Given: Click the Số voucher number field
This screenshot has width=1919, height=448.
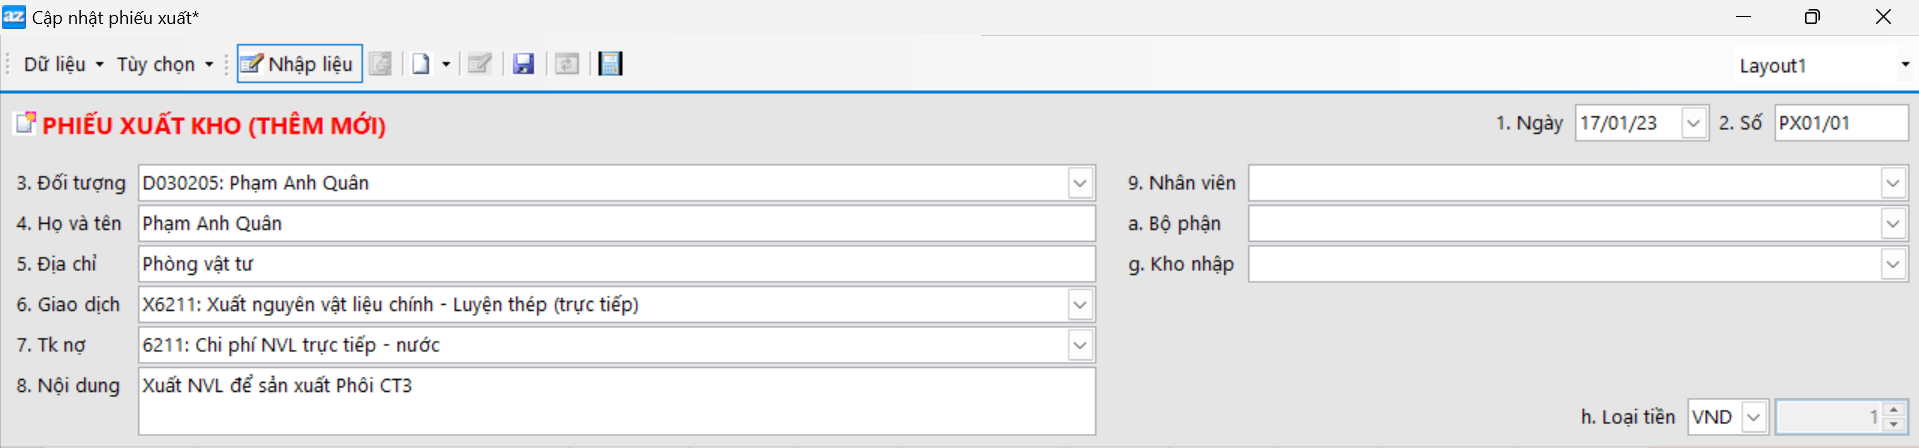Looking at the screenshot, I should (x=1839, y=123).
